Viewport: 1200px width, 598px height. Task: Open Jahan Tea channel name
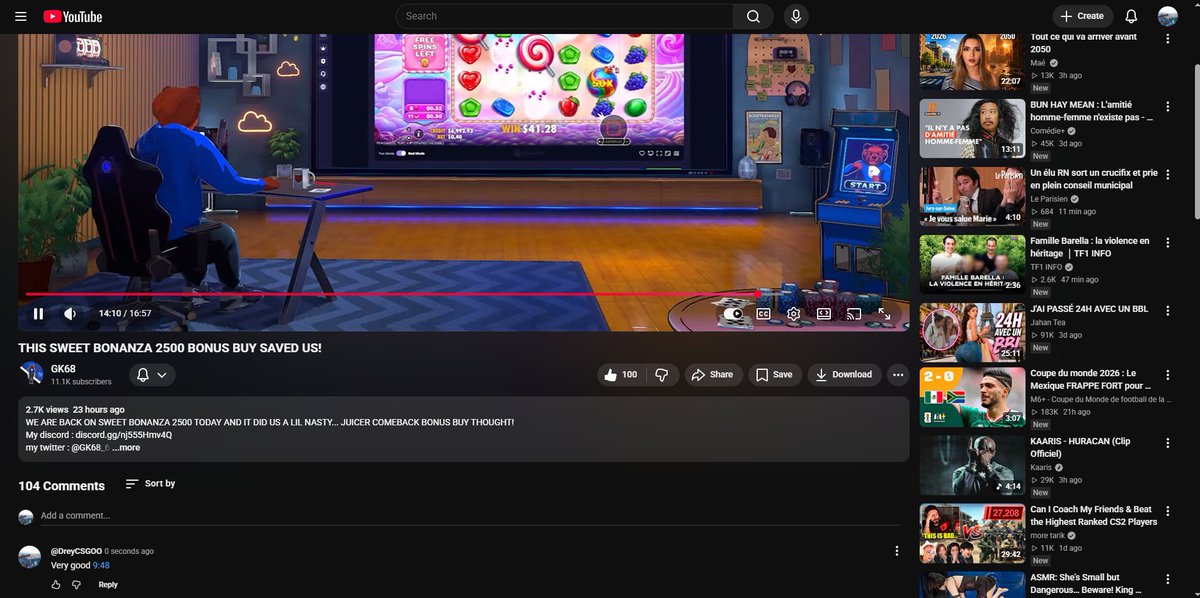point(1049,322)
